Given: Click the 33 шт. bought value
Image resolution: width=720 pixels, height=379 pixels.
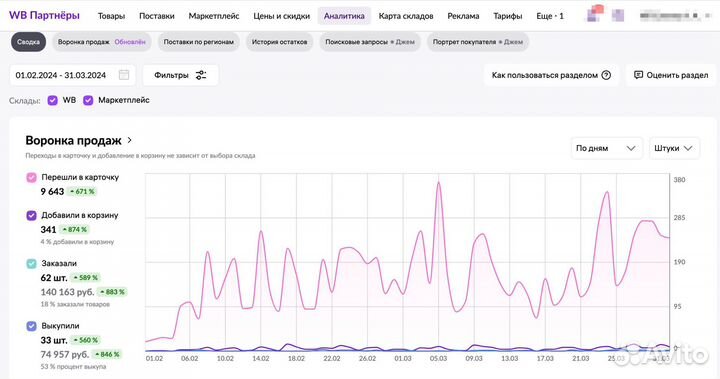Looking at the screenshot, I should click(x=54, y=340).
